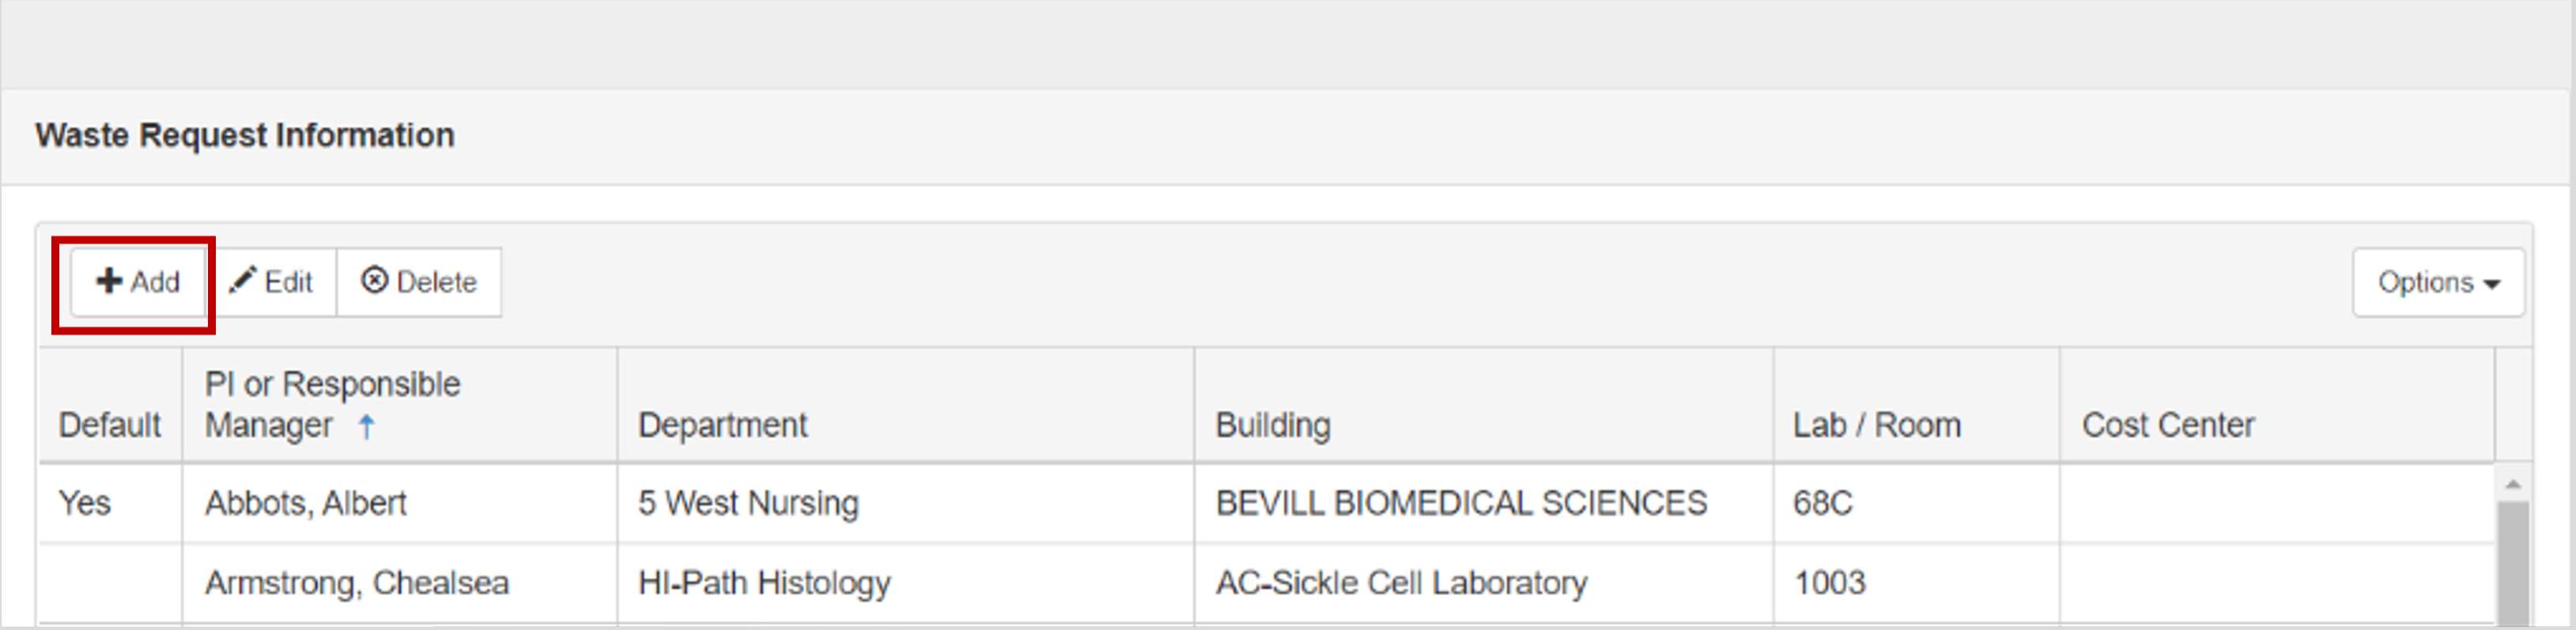Sort by the Lab / Room column header
This screenshot has width=2576, height=630.
1876,425
